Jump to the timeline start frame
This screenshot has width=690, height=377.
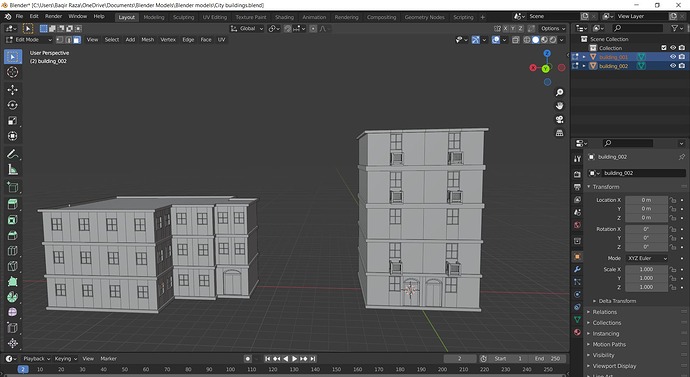(268, 359)
